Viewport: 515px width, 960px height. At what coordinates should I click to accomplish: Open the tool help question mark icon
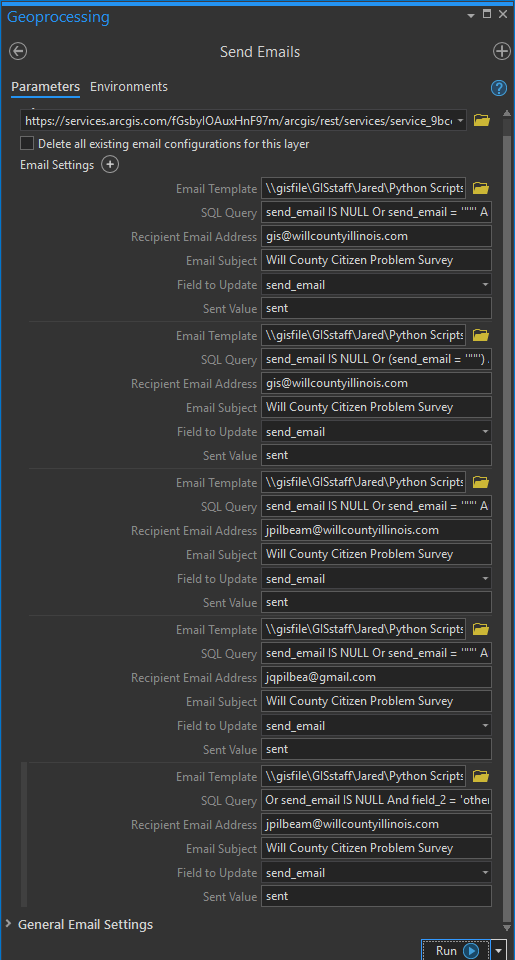pos(499,88)
